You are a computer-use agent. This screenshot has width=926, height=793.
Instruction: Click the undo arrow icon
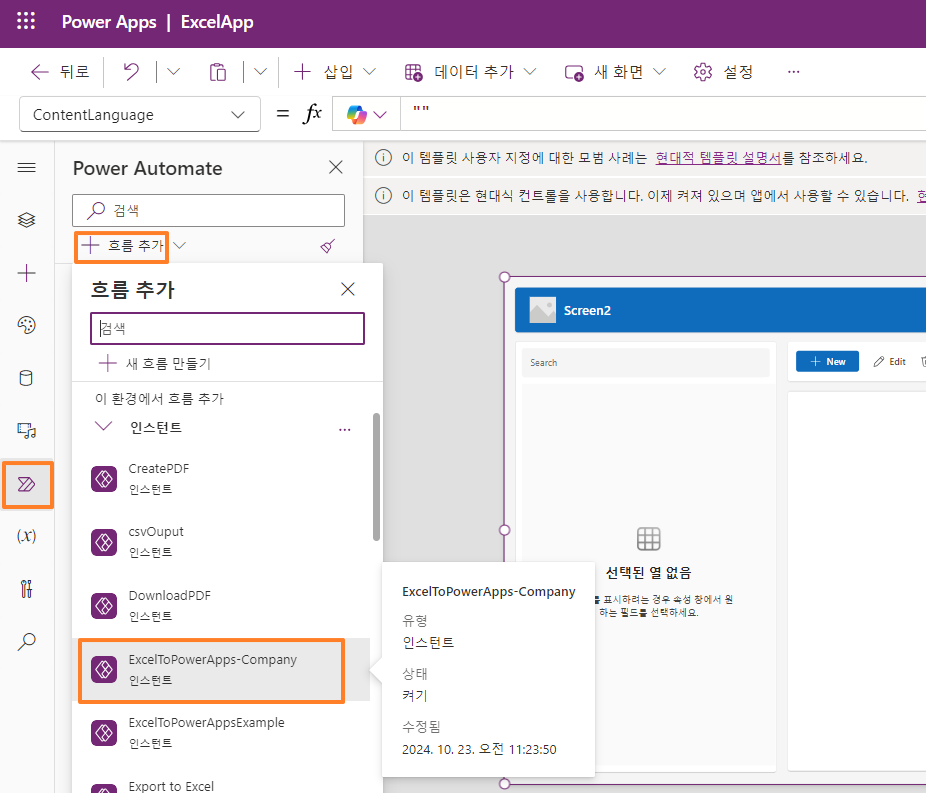(x=131, y=72)
